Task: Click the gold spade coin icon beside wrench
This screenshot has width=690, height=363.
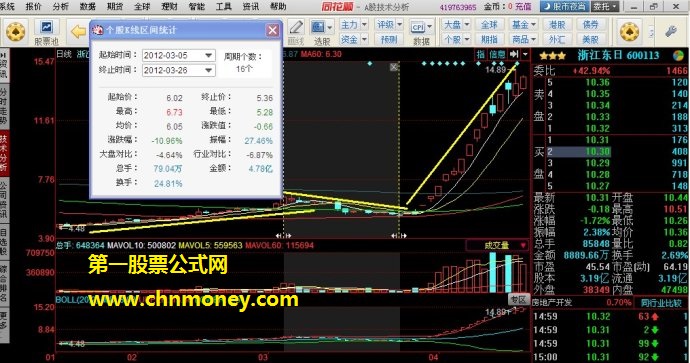Action: point(629,32)
